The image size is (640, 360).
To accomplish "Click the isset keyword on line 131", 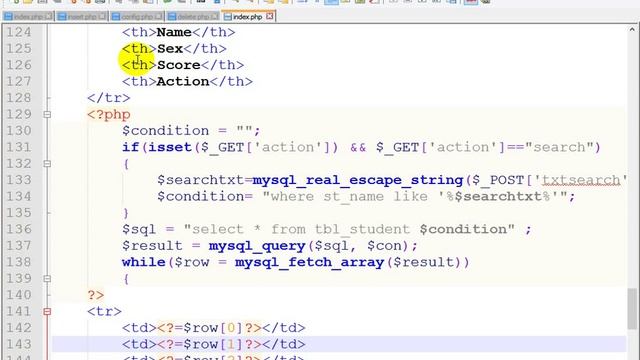I will [170, 147].
